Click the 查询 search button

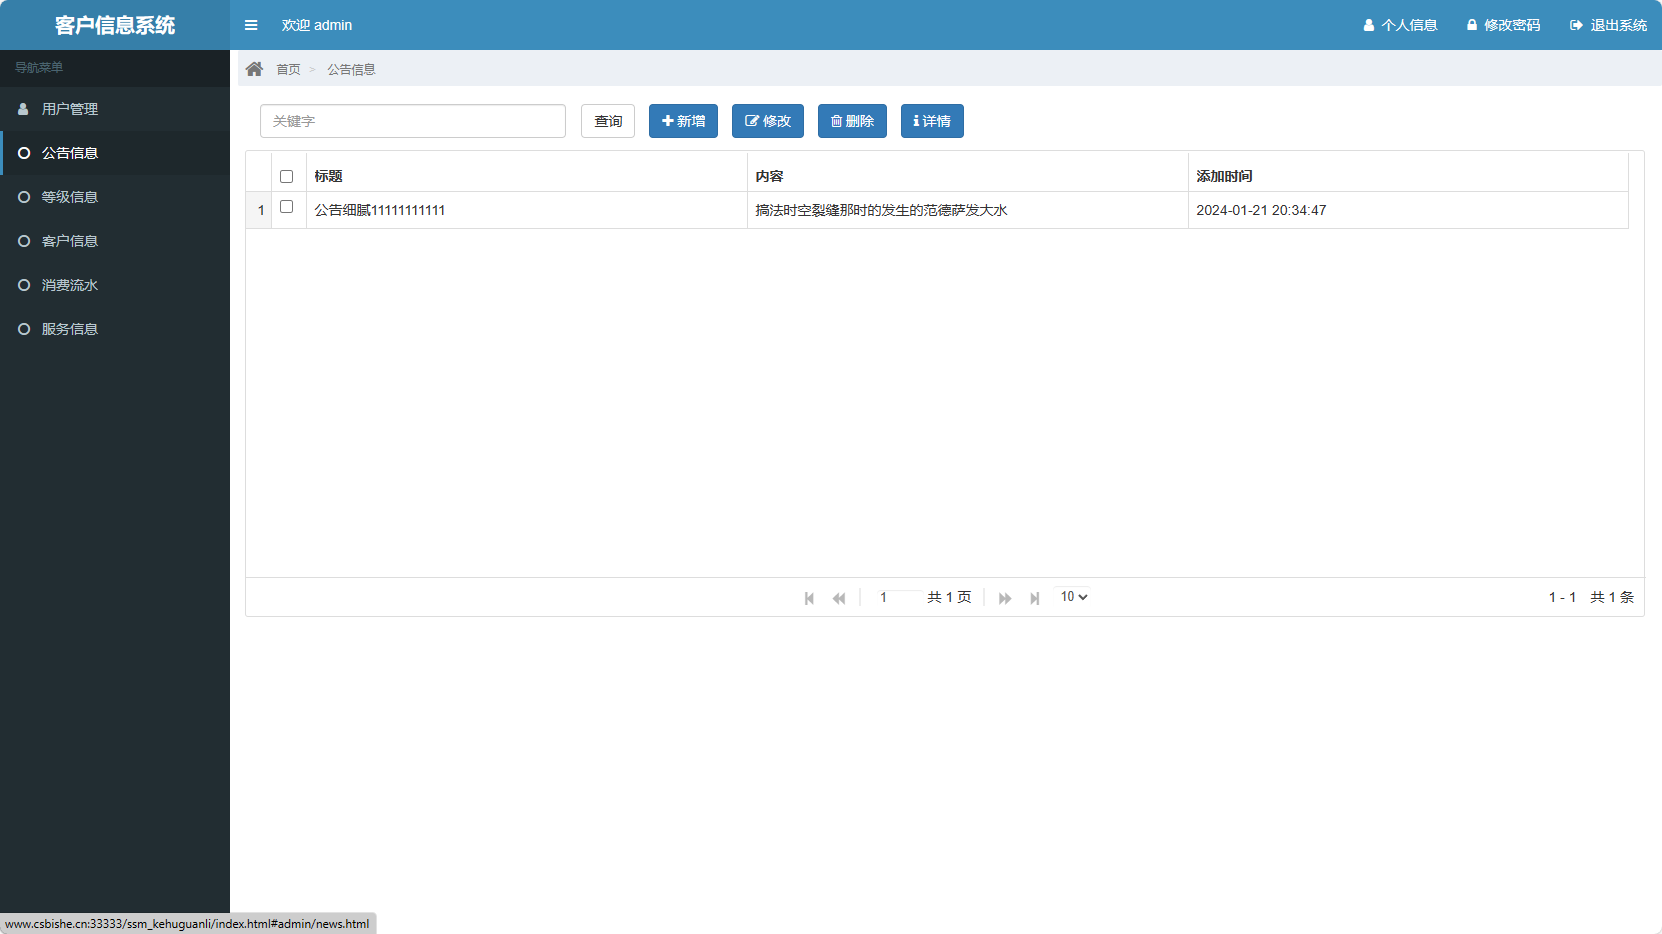pos(607,121)
